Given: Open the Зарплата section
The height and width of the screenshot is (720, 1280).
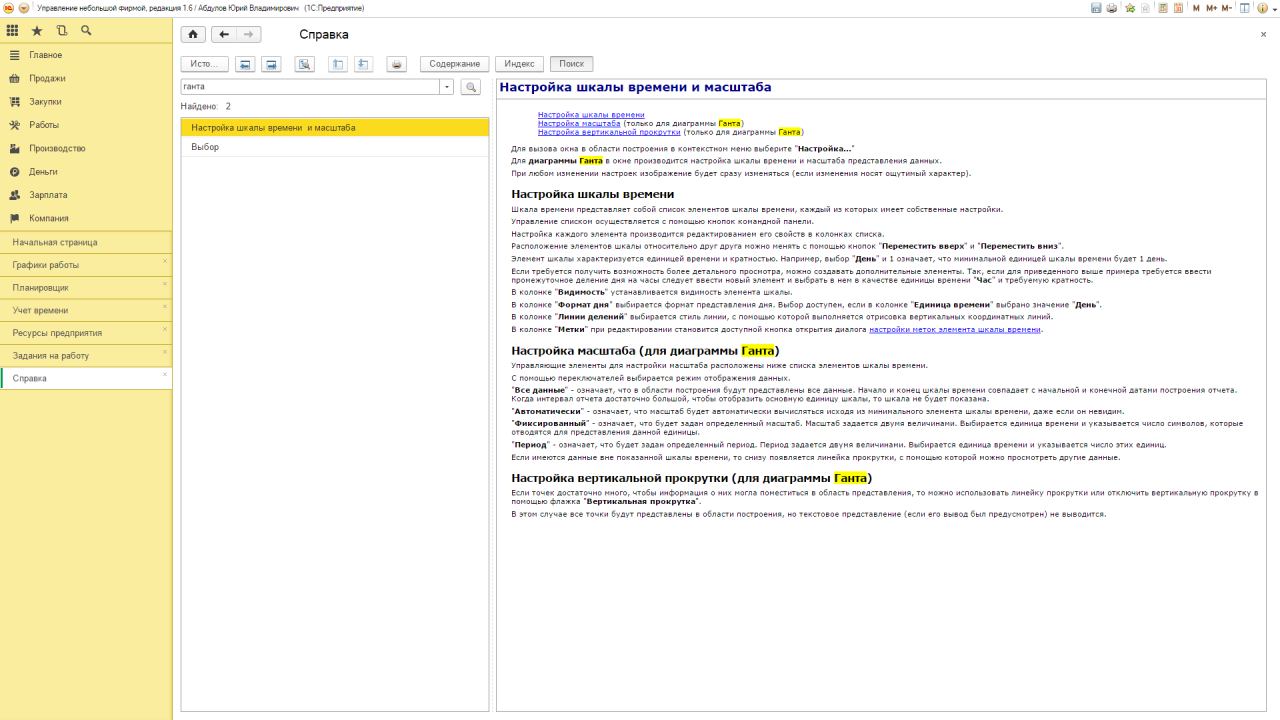Looking at the screenshot, I should [x=86, y=195].
